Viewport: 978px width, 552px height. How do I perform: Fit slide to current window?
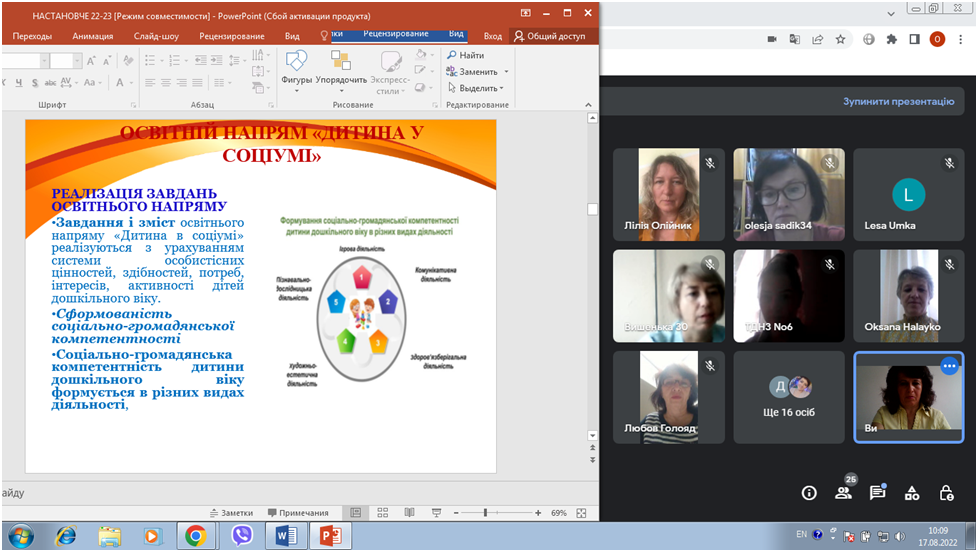pyautogui.click(x=581, y=513)
